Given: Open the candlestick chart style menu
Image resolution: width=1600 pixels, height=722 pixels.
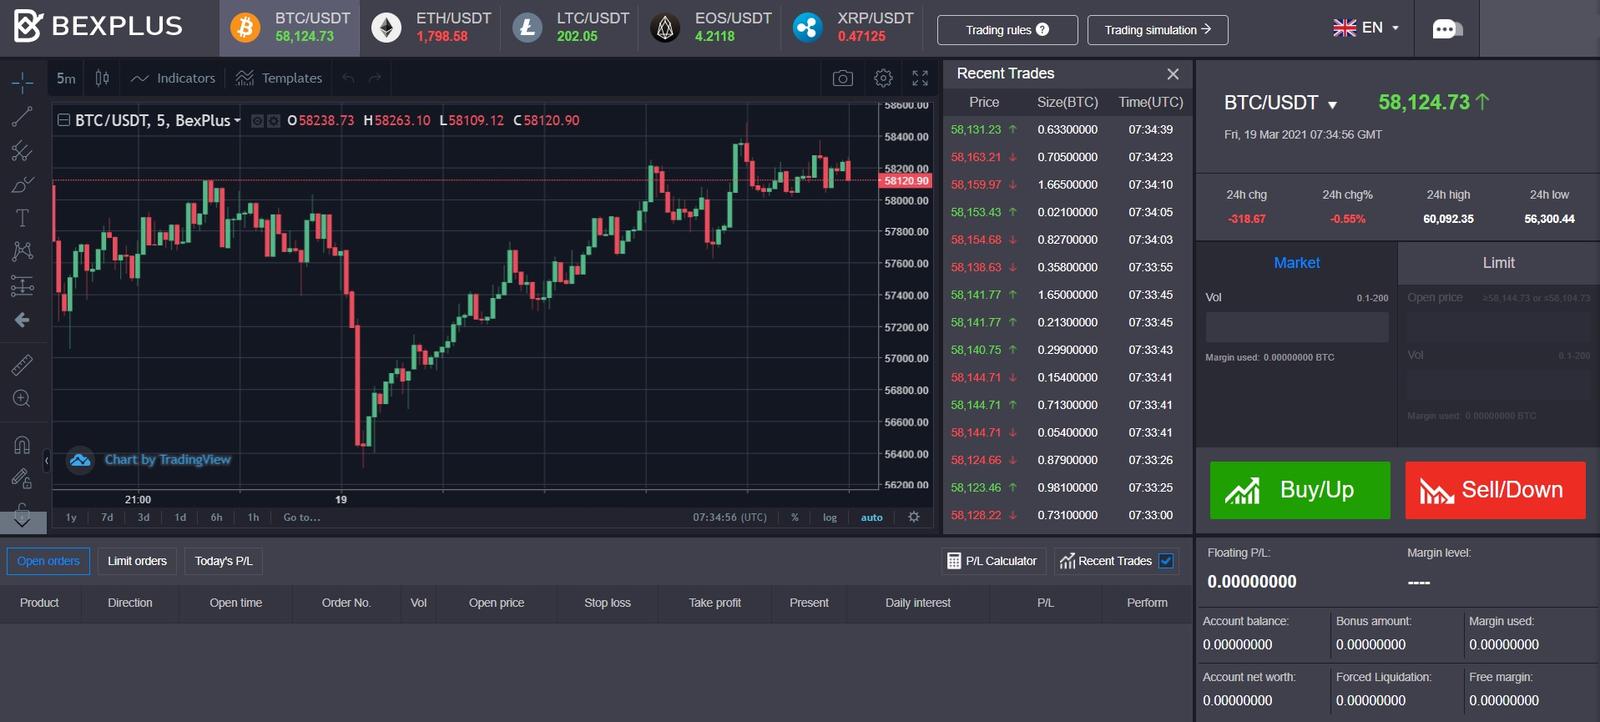Looking at the screenshot, I should click(102, 78).
